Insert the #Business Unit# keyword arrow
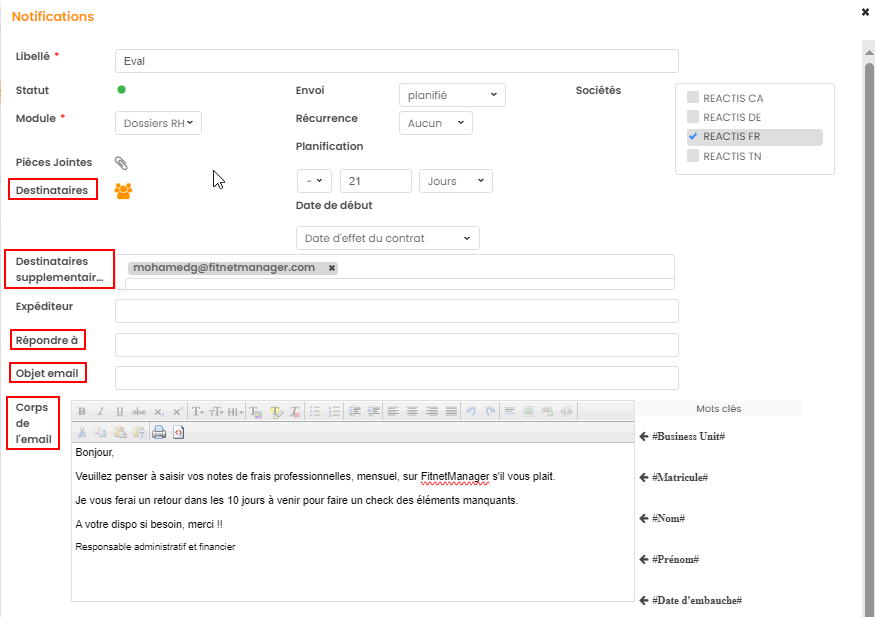Image resolution: width=875 pixels, height=617 pixels. tap(644, 437)
